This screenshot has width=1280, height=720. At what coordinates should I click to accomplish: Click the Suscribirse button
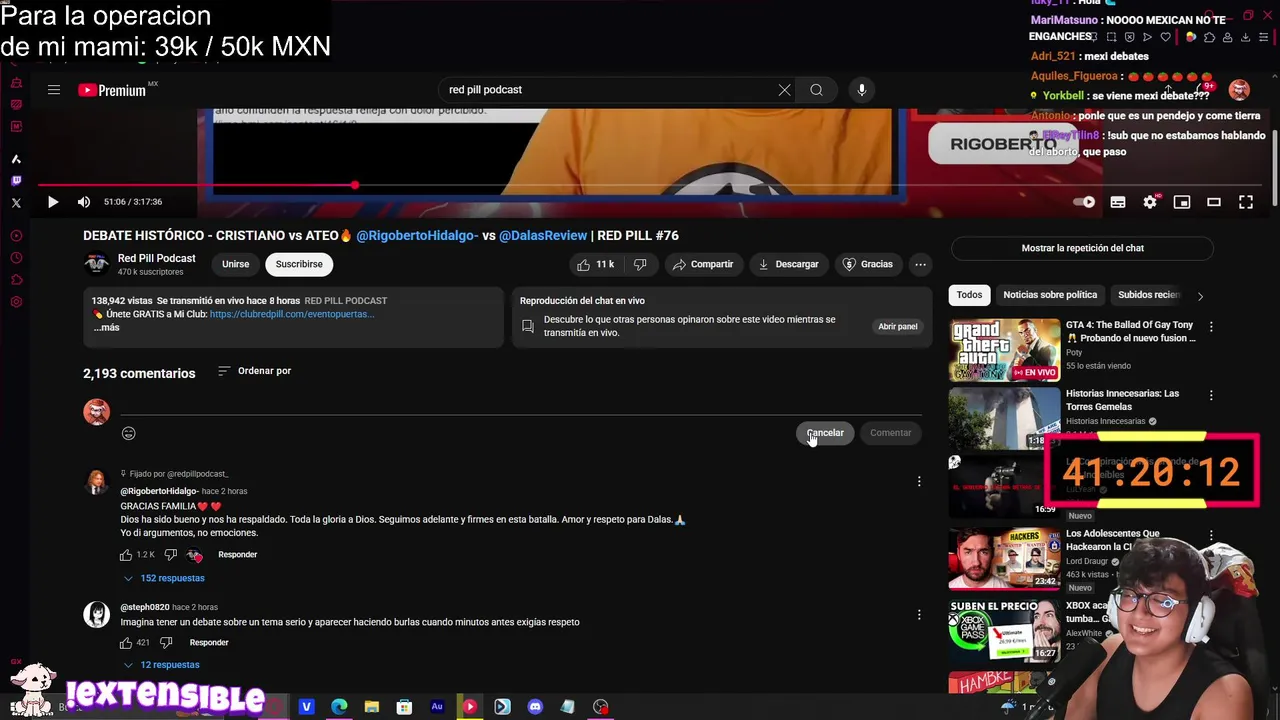point(299,264)
